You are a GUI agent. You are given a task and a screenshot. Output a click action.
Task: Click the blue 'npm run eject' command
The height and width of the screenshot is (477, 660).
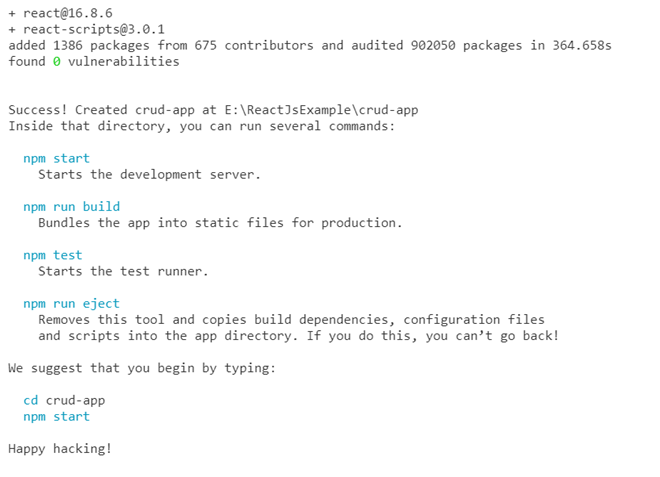[x=72, y=304]
